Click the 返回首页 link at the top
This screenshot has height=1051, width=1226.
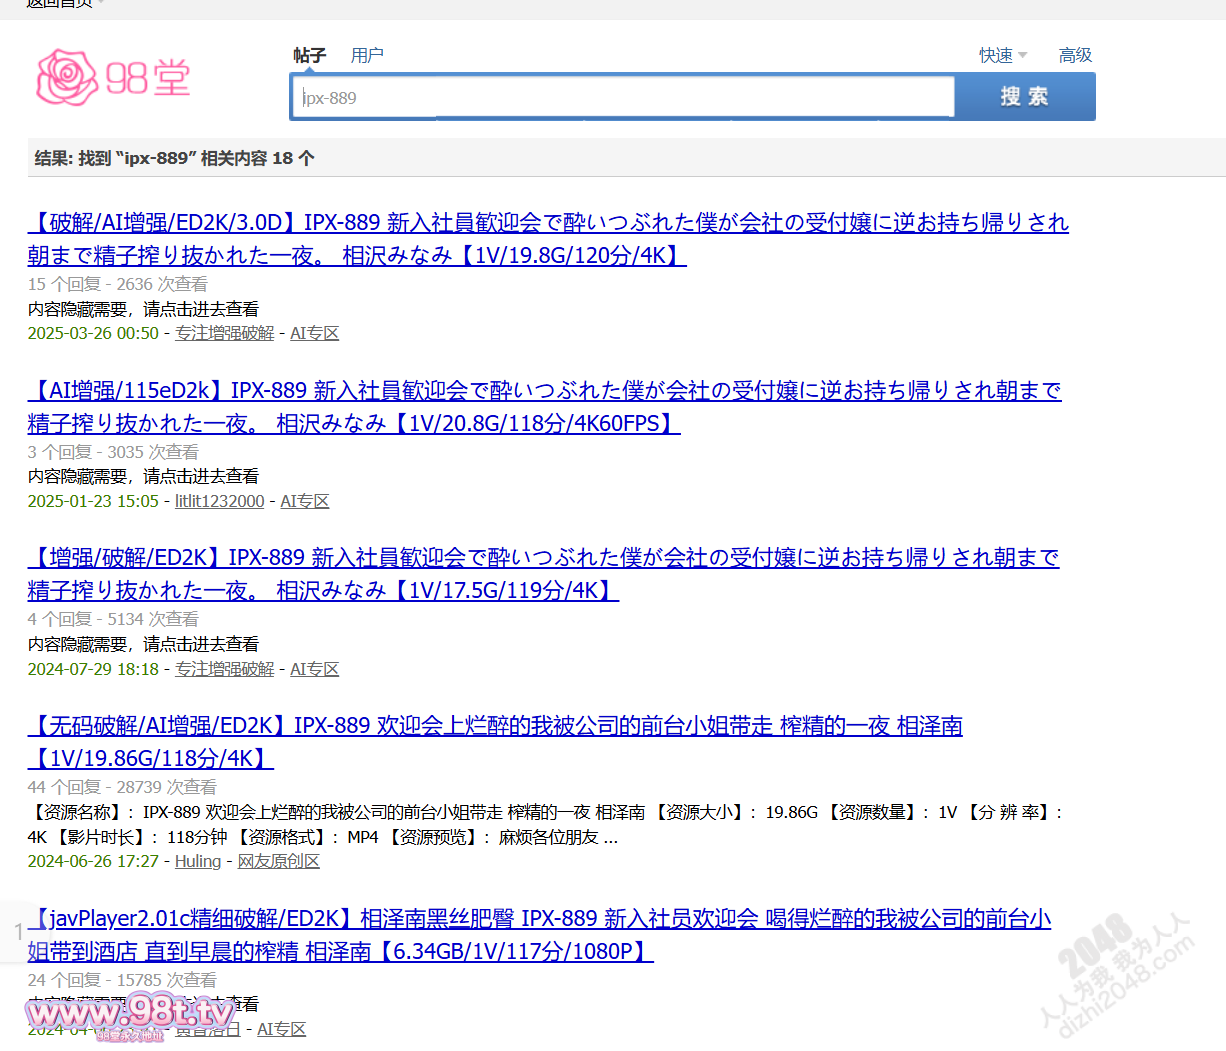tap(59, 4)
